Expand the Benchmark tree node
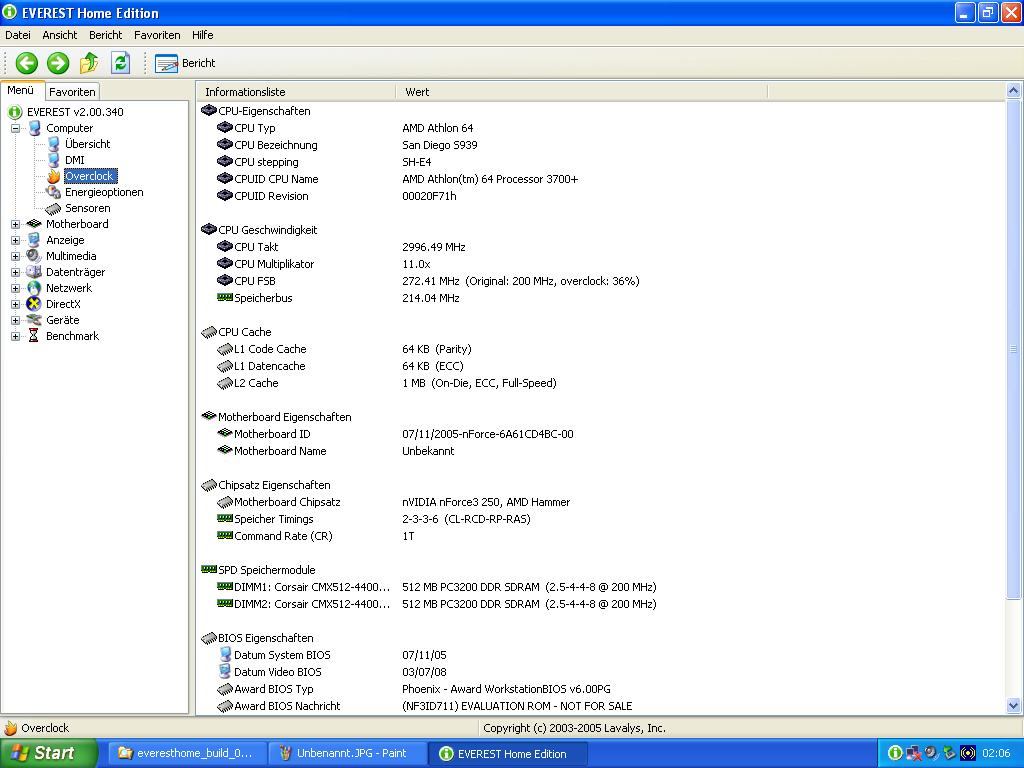The image size is (1024, 768). tap(16, 336)
